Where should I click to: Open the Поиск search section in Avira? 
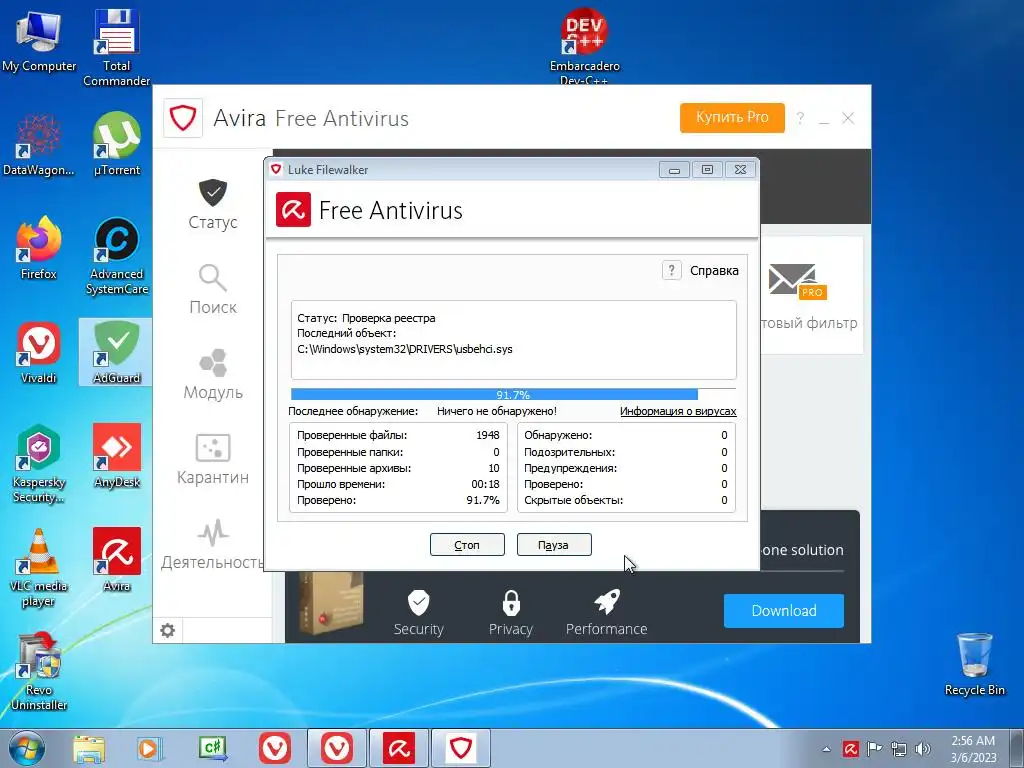tap(213, 289)
